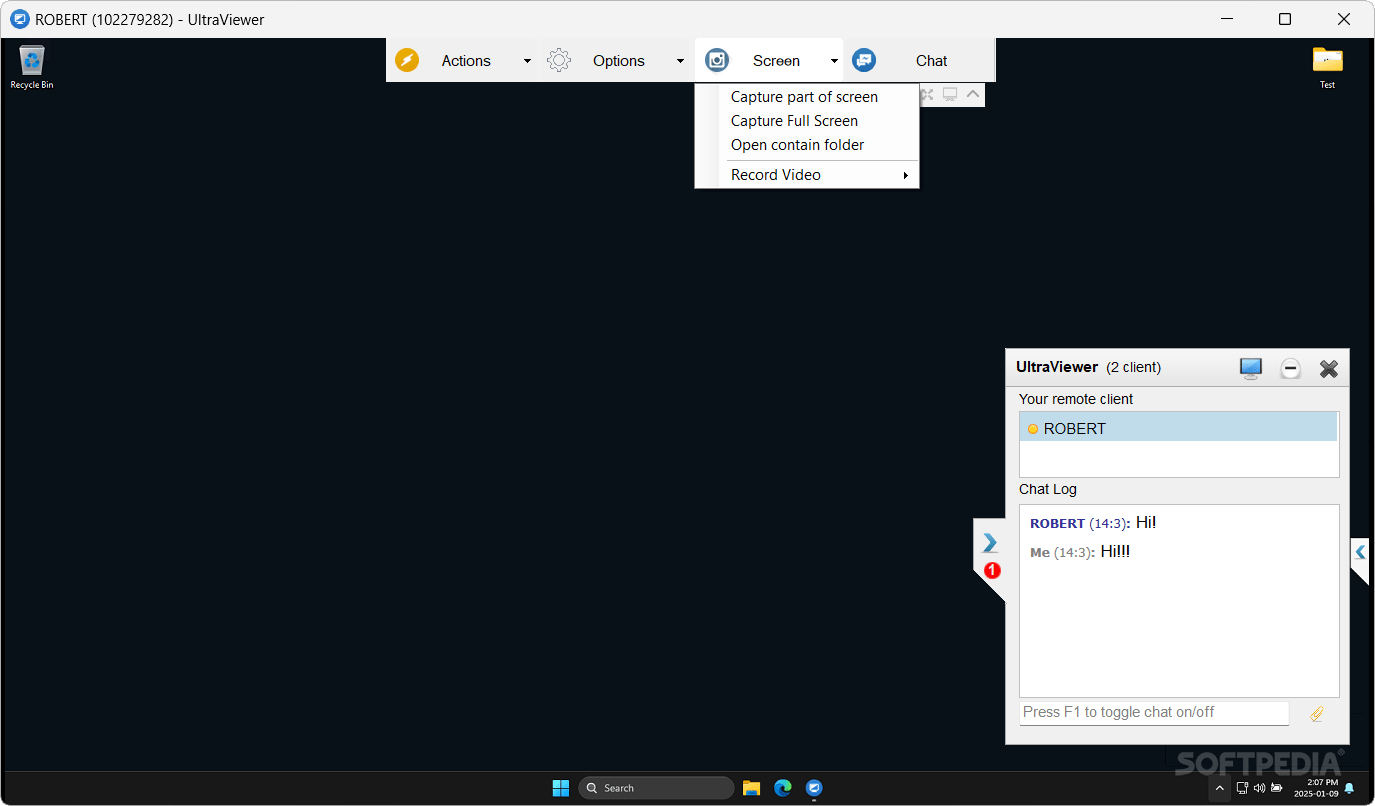The image size is (1375, 806).
Task: Open the Recycle Bin on the desktop
Action: click(31, 60)
